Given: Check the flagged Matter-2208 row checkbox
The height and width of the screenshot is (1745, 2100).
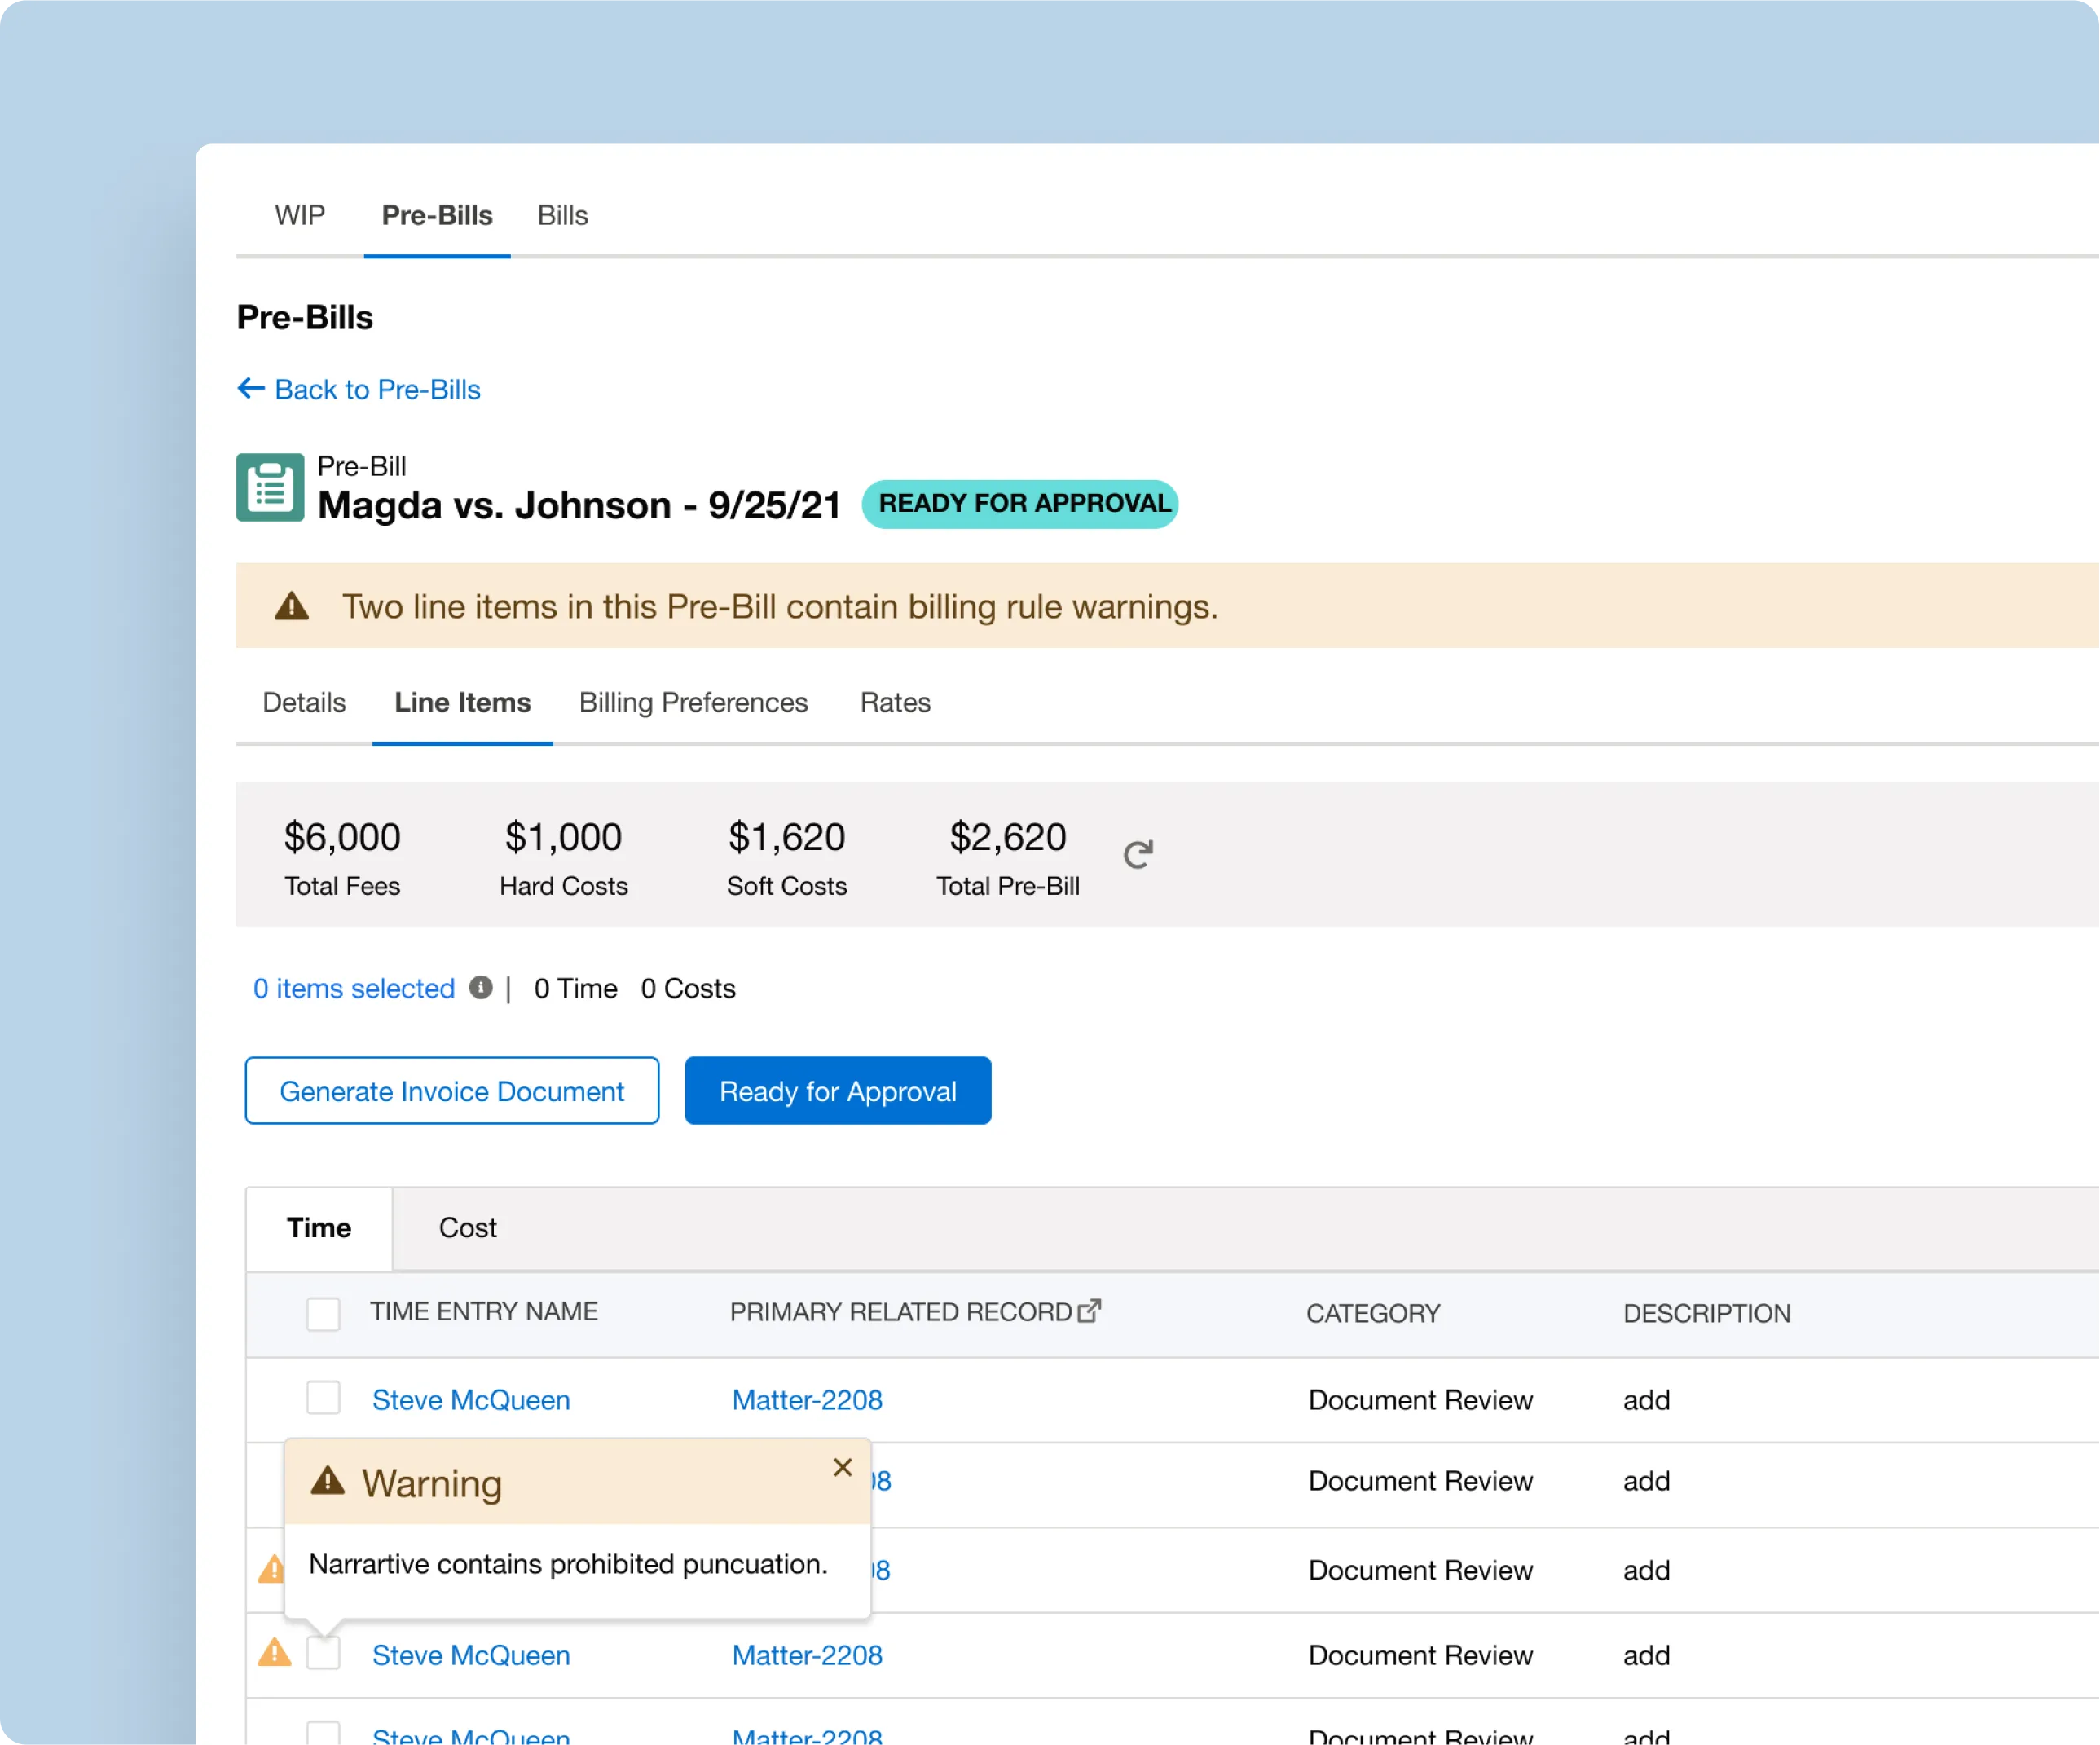Looking at the screenshot, I should (323, 1655).
